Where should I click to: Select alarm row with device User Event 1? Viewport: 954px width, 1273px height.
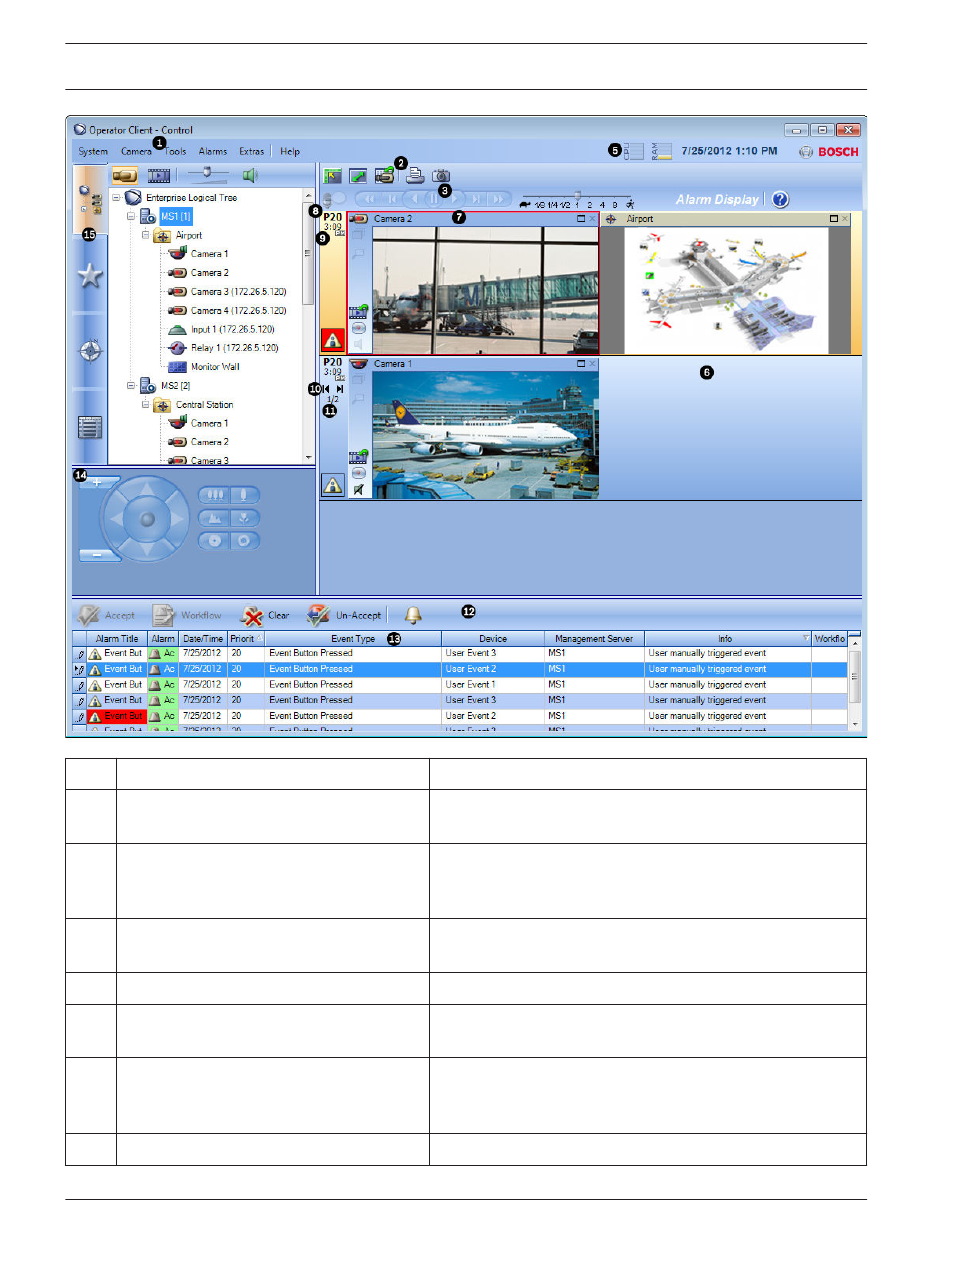[x=460, y=685]
